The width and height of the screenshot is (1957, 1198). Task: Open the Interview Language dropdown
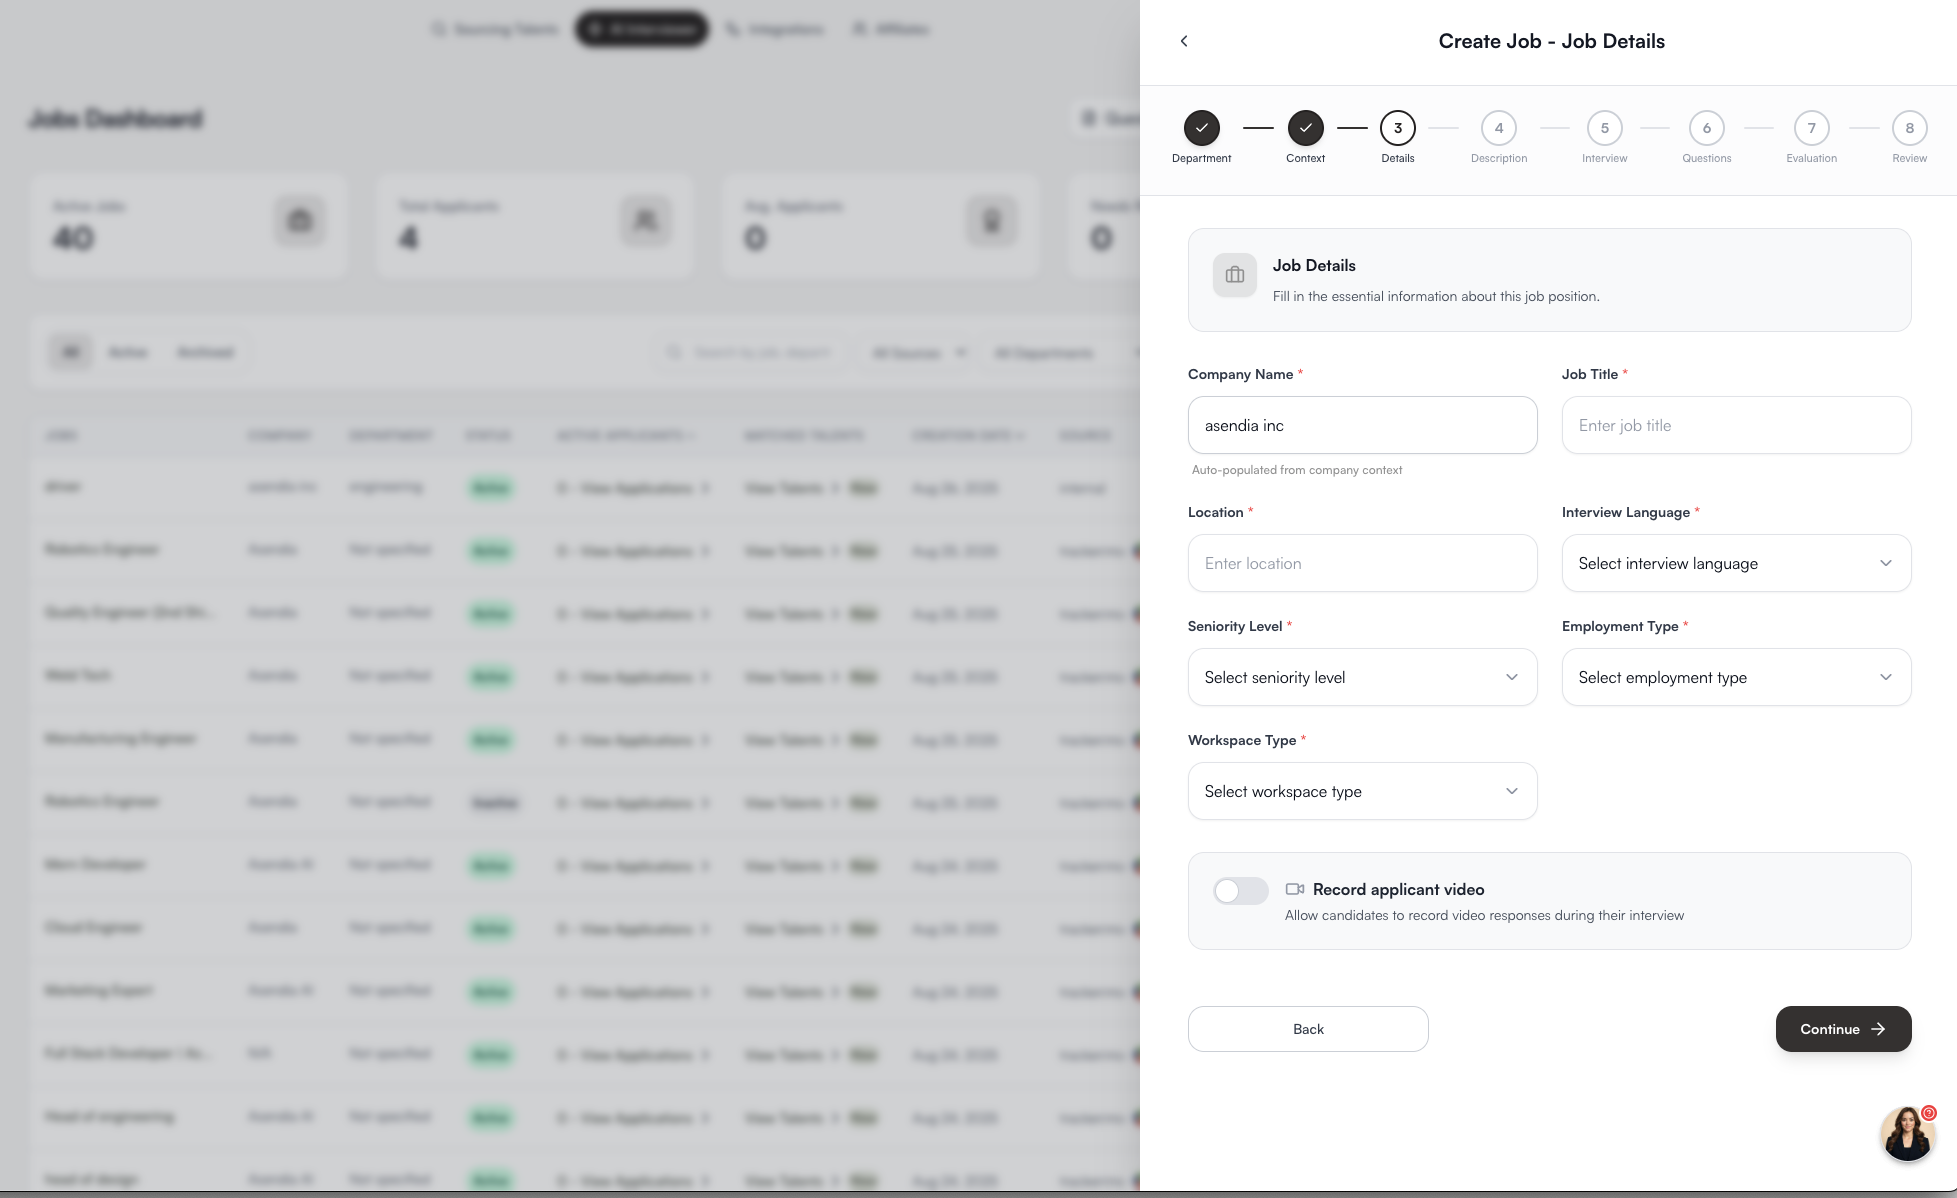click(1736, 563)
